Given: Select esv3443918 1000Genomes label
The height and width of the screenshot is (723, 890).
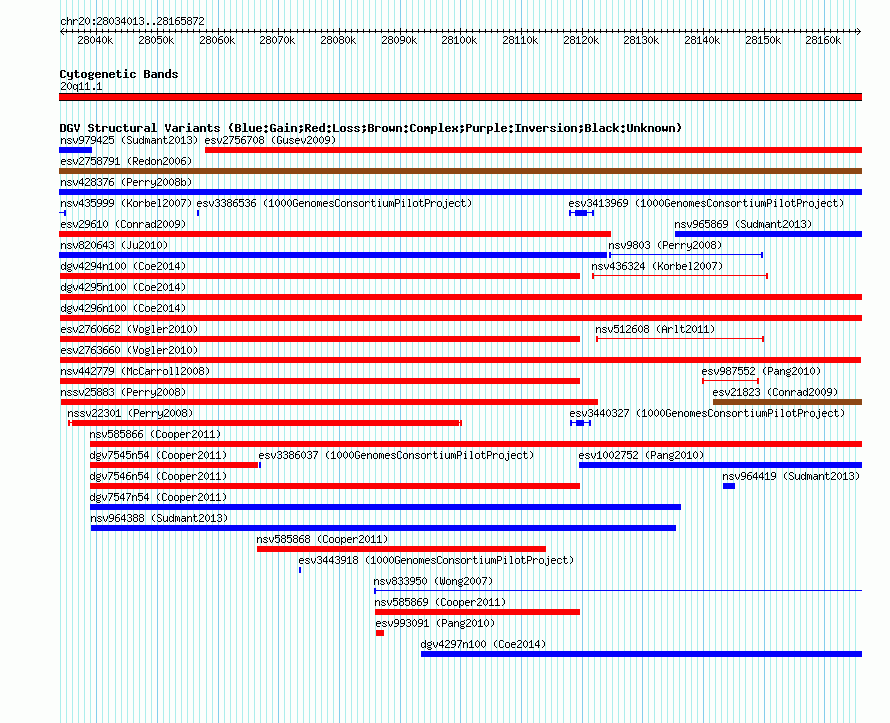Looking at the screenshot, I should [x=436, y=560].
